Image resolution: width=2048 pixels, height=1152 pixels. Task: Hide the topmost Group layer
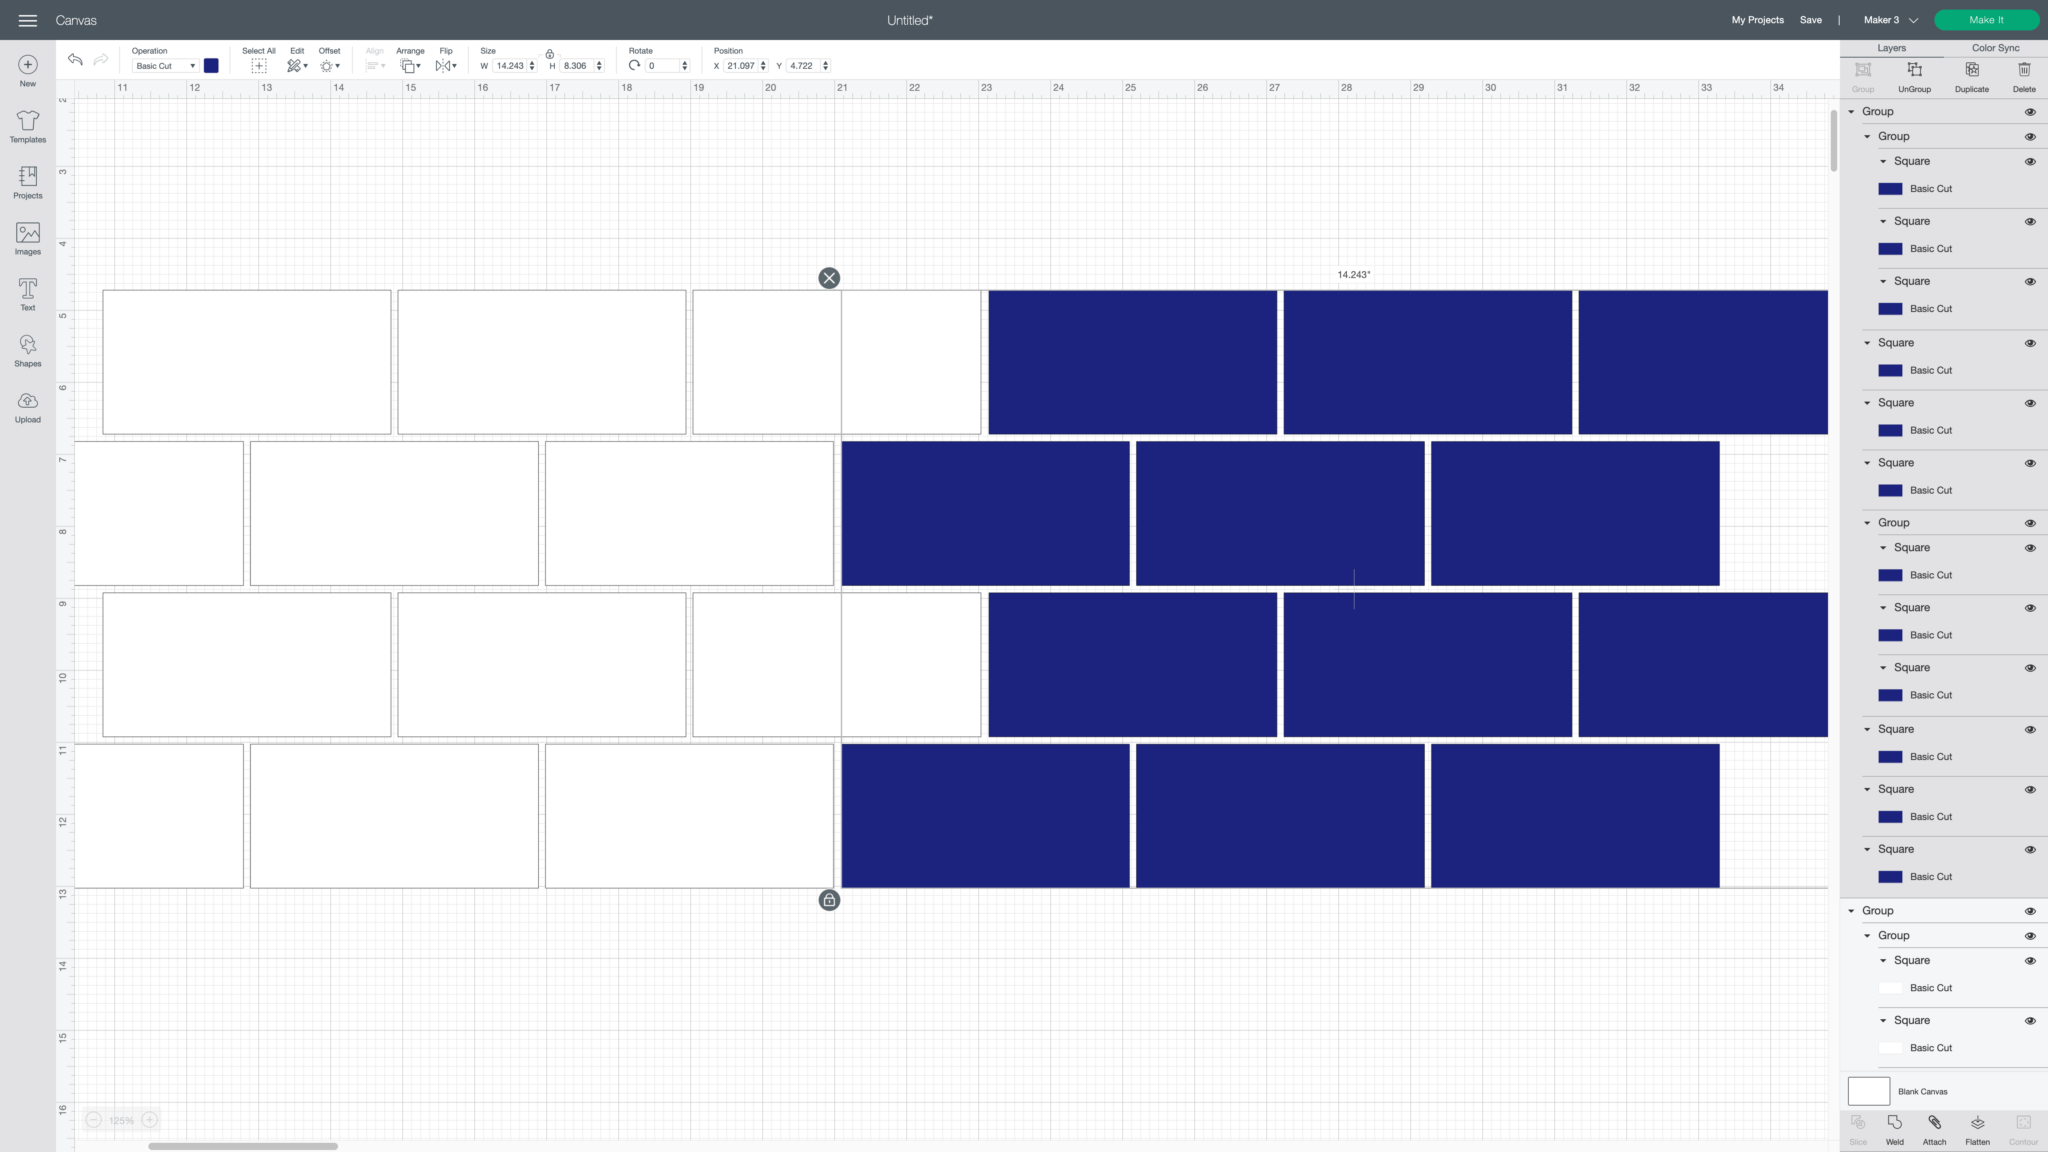[x=2030, y=112]
